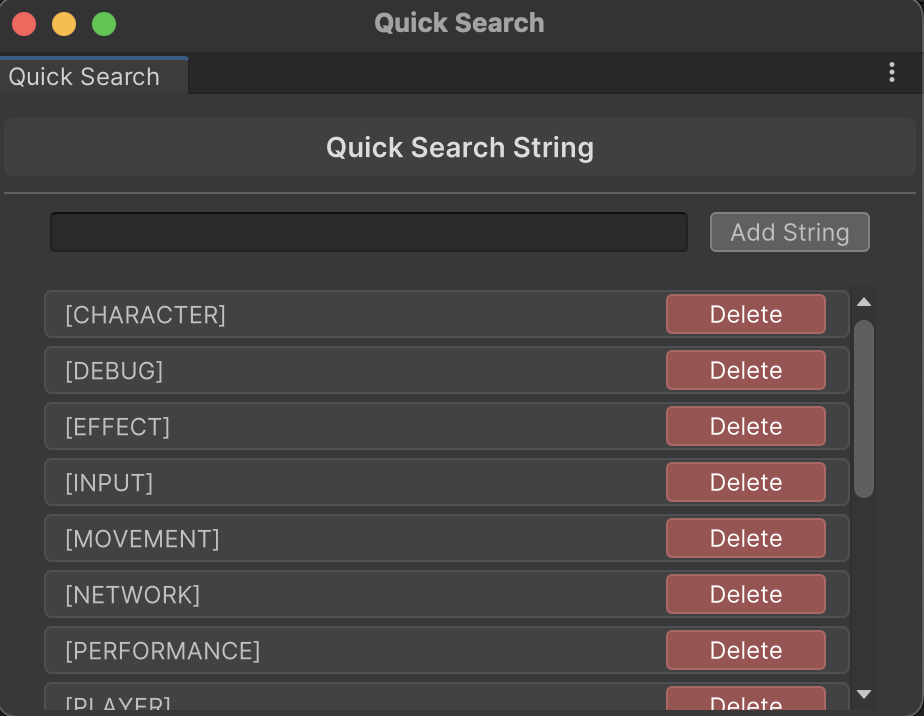Delete the [CHARACTER] search string
The width and height of the screenshot is (924, 716).
(x=745, y=314)
